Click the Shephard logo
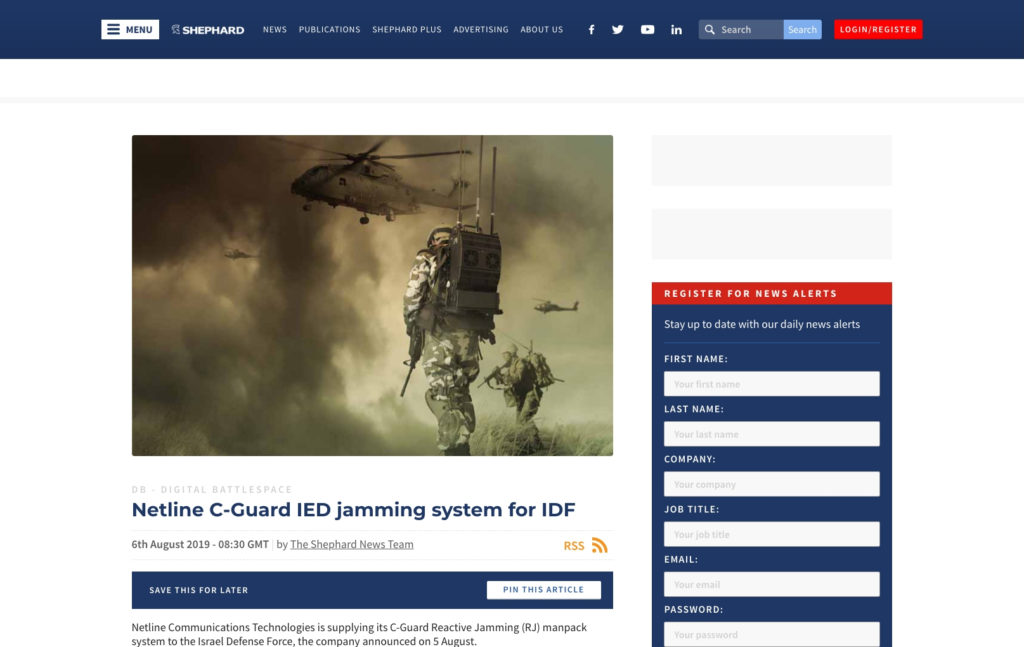The image size is (1024, 647). 207,29
